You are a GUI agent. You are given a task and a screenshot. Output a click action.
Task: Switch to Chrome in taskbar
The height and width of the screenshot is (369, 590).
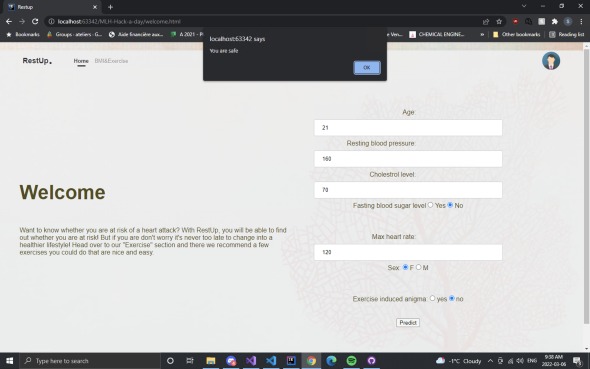point(311,361)
